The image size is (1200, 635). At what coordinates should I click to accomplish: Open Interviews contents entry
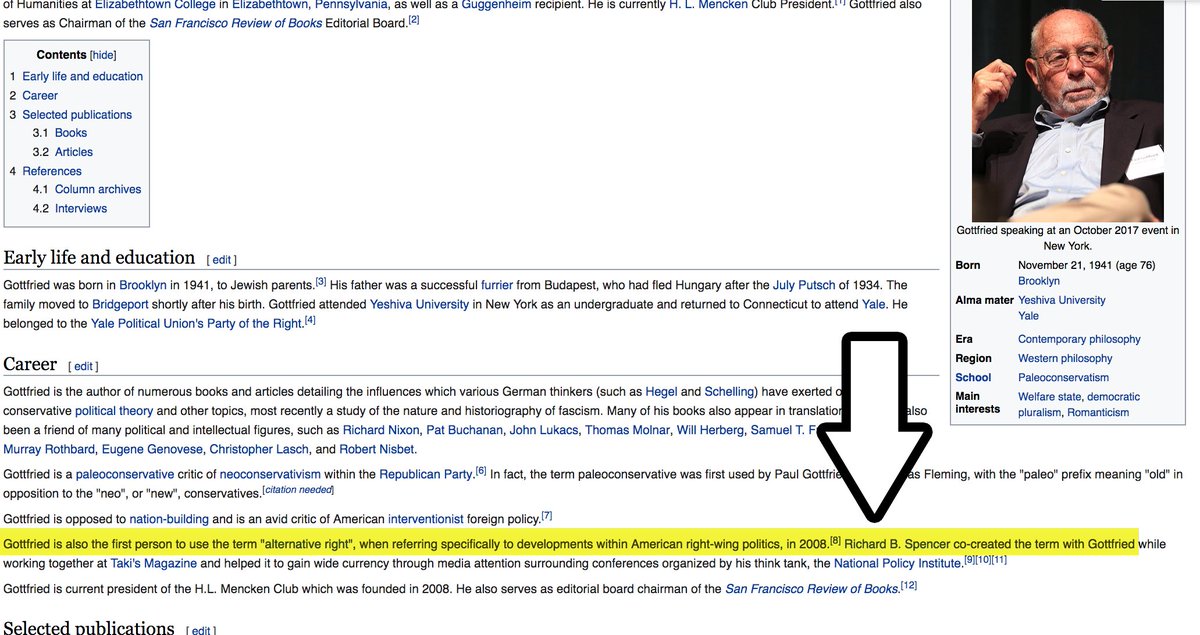coord(81,208)
